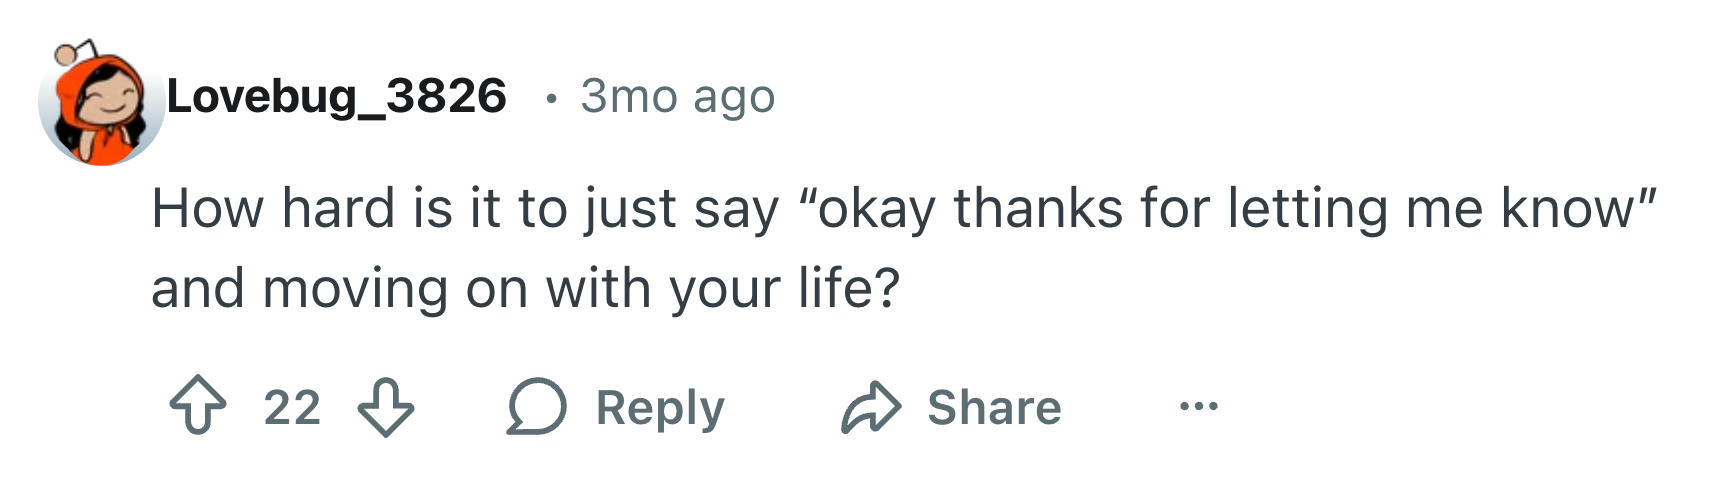Click the Reply speech bubble icon
Viewport: 1722px width, 494px height.
pos(537,406)
